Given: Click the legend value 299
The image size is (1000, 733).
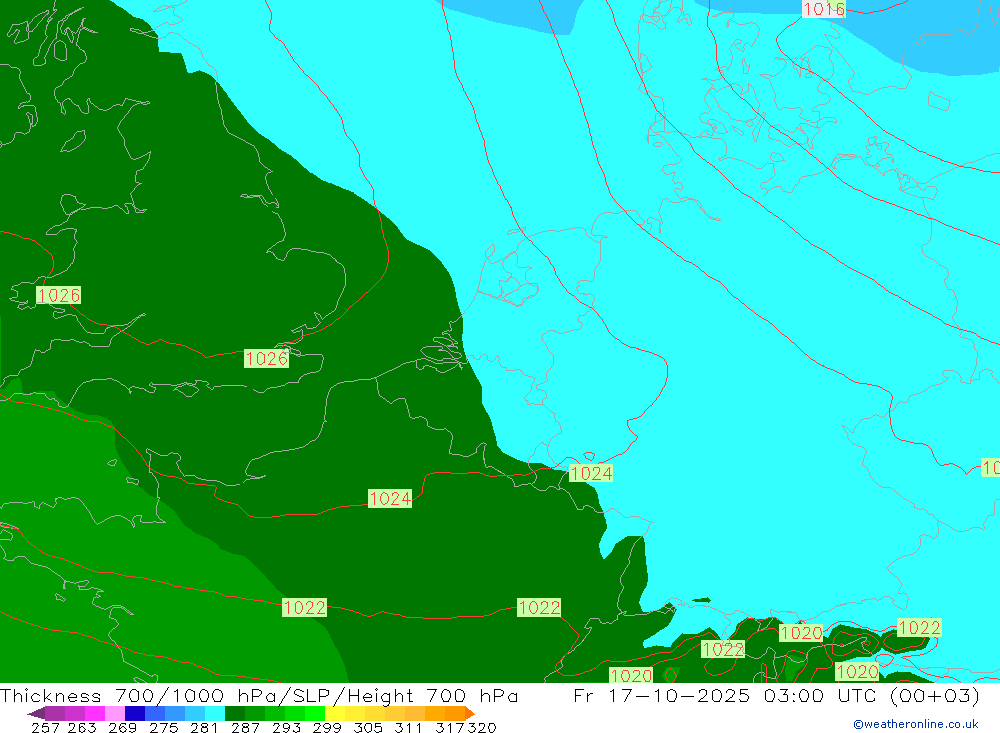Looking at the screenshot, I should coord(327,727).
